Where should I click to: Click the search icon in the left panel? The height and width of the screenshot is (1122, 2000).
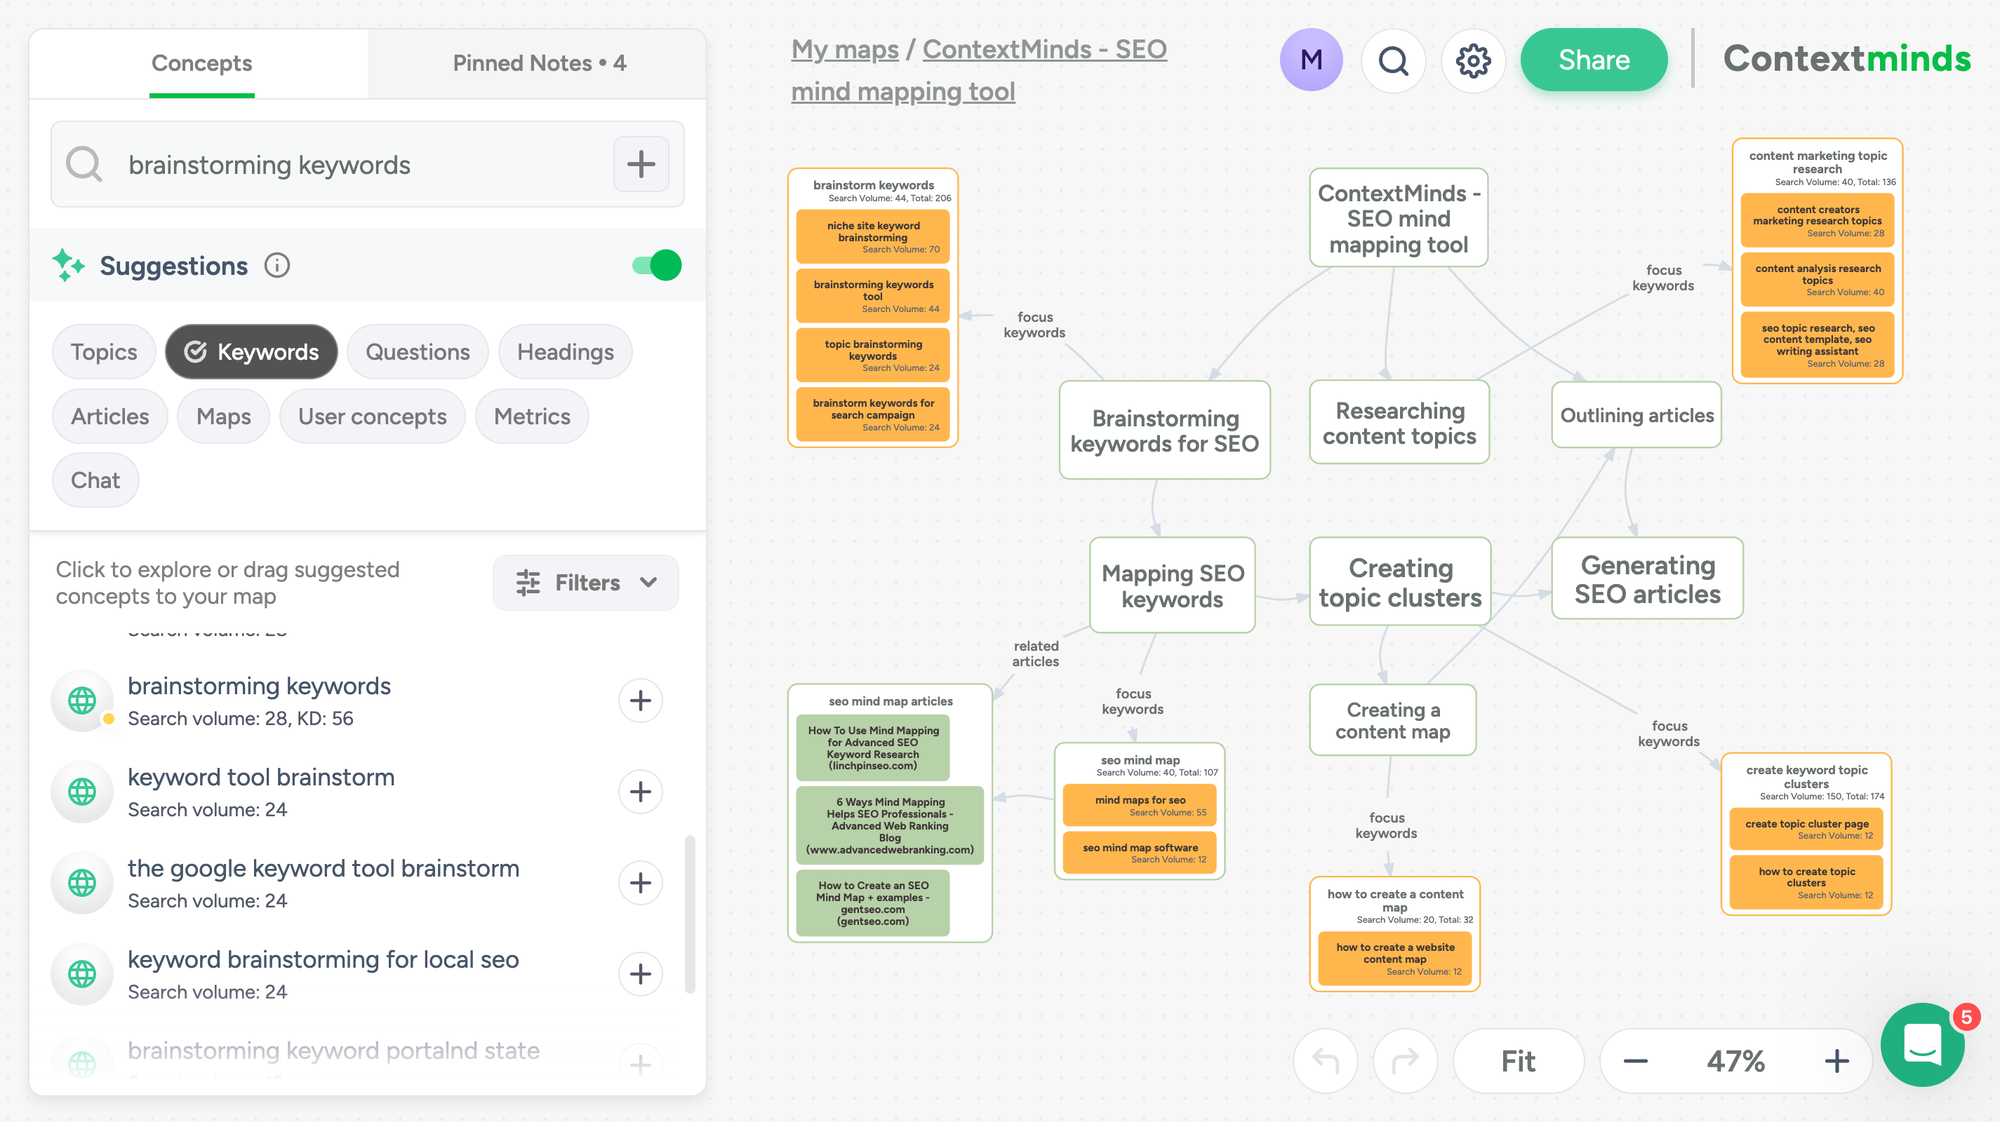tap(85, 165)
